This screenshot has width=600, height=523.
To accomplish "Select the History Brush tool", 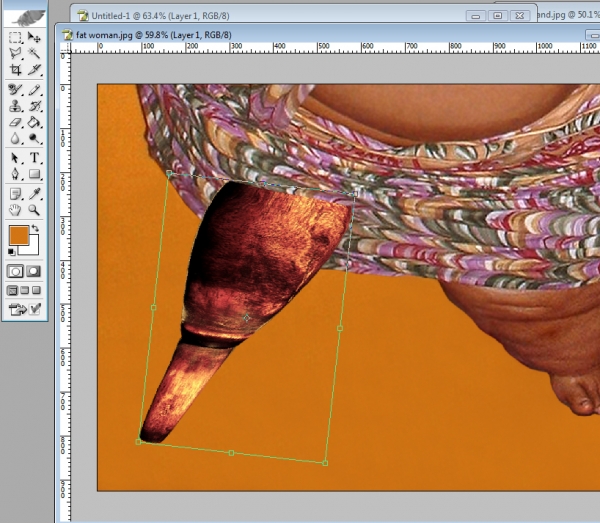I will (x=34, y=106).
